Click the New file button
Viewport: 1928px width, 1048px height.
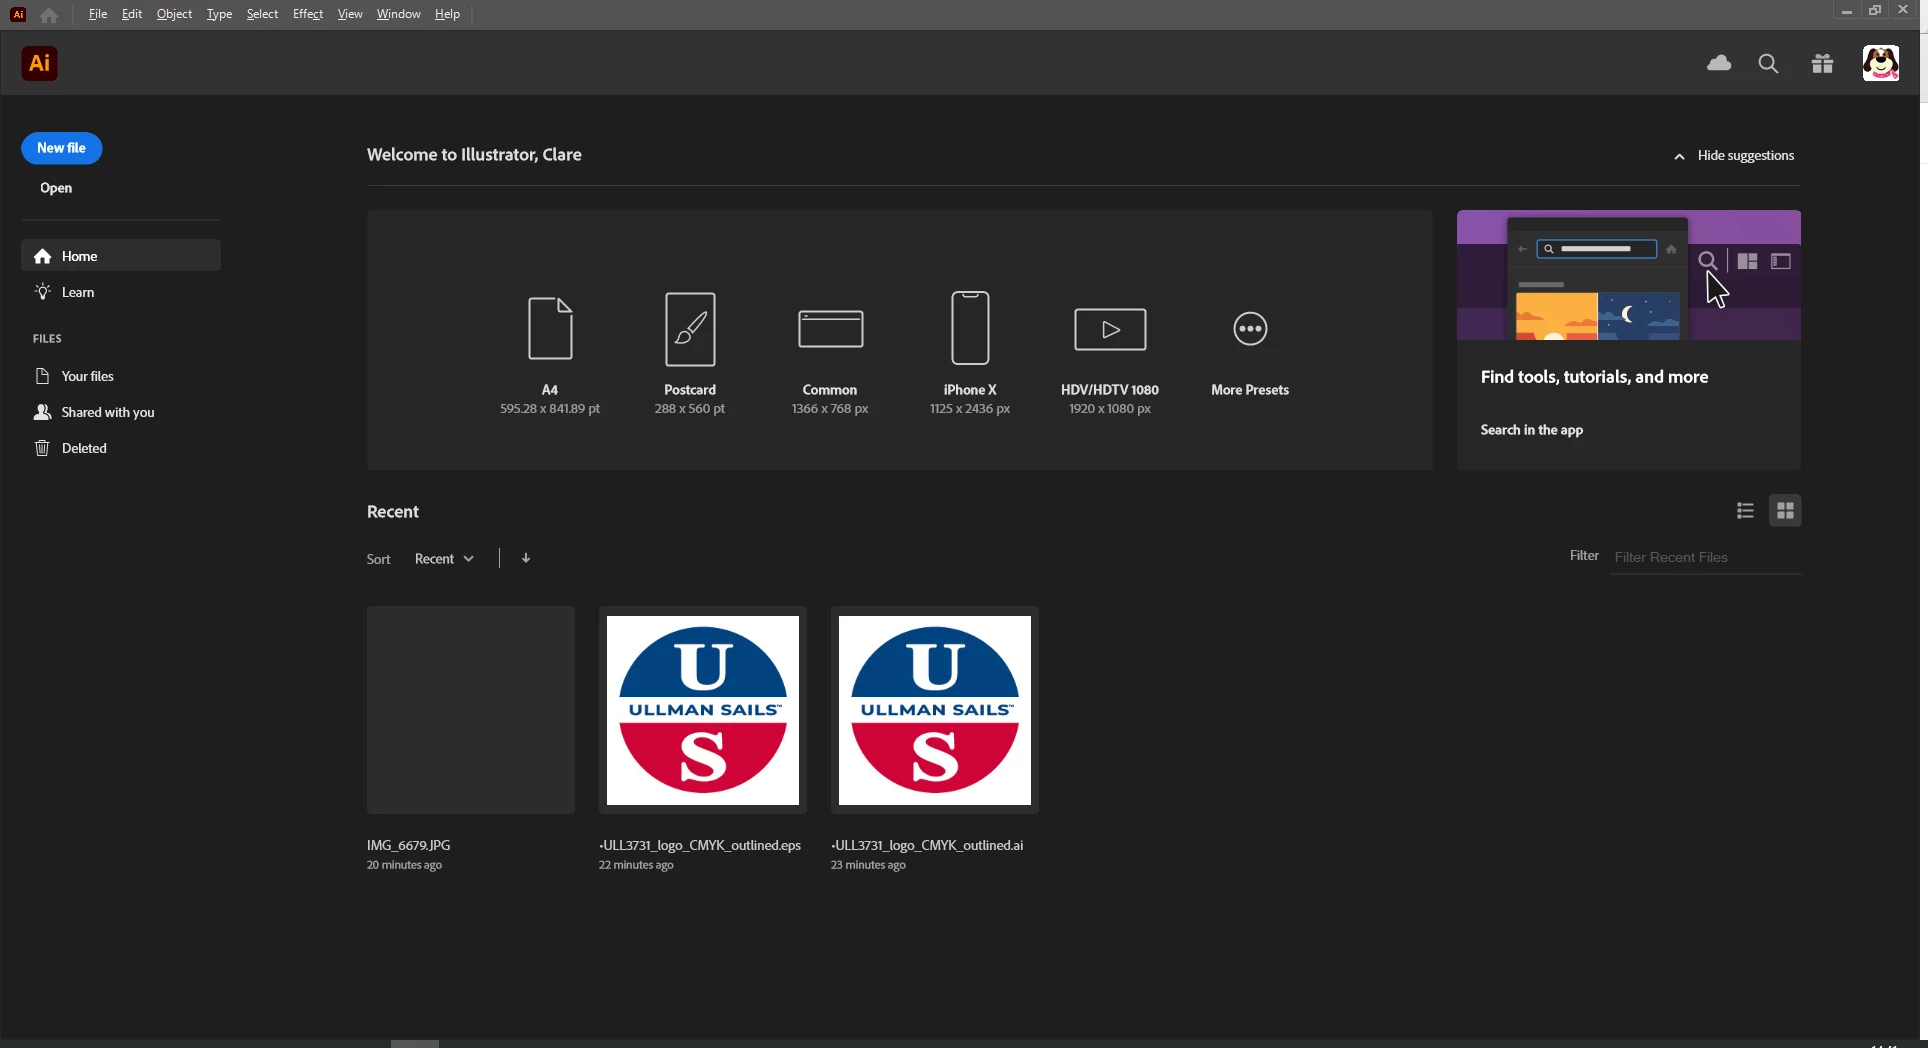pos(62,148)
